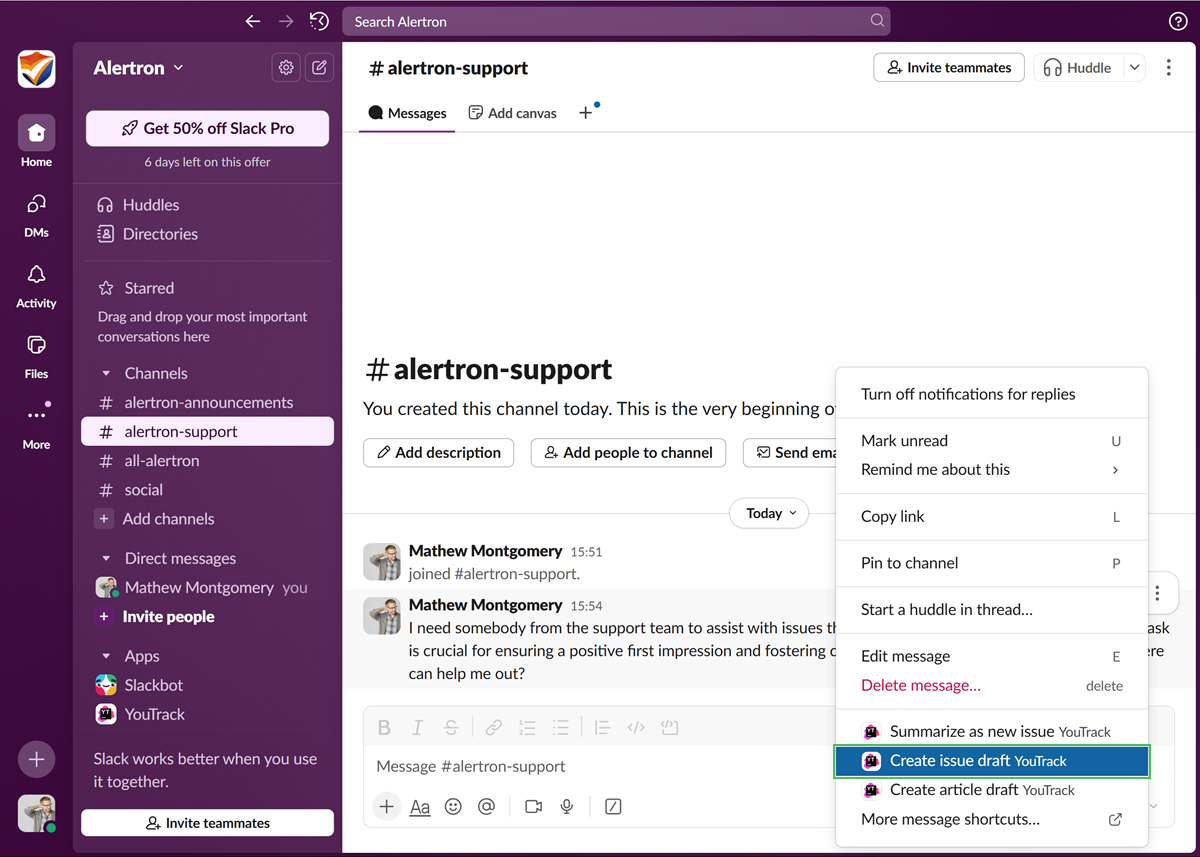Open the Today date dropdown
The width and height of the screenshot is (1200, 857).
pos(769,513)
